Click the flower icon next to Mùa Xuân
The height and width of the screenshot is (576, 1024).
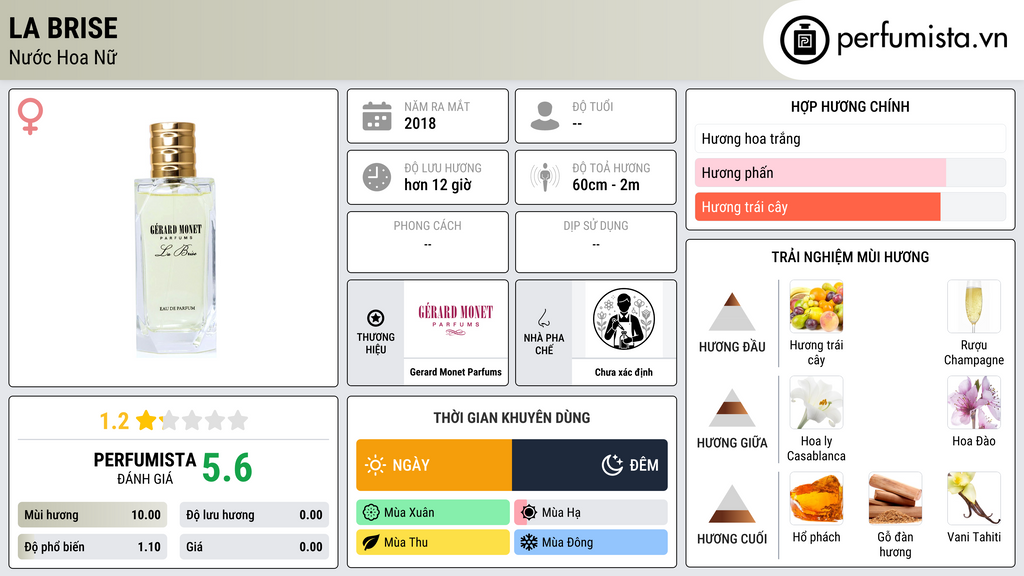coord(371,513)
